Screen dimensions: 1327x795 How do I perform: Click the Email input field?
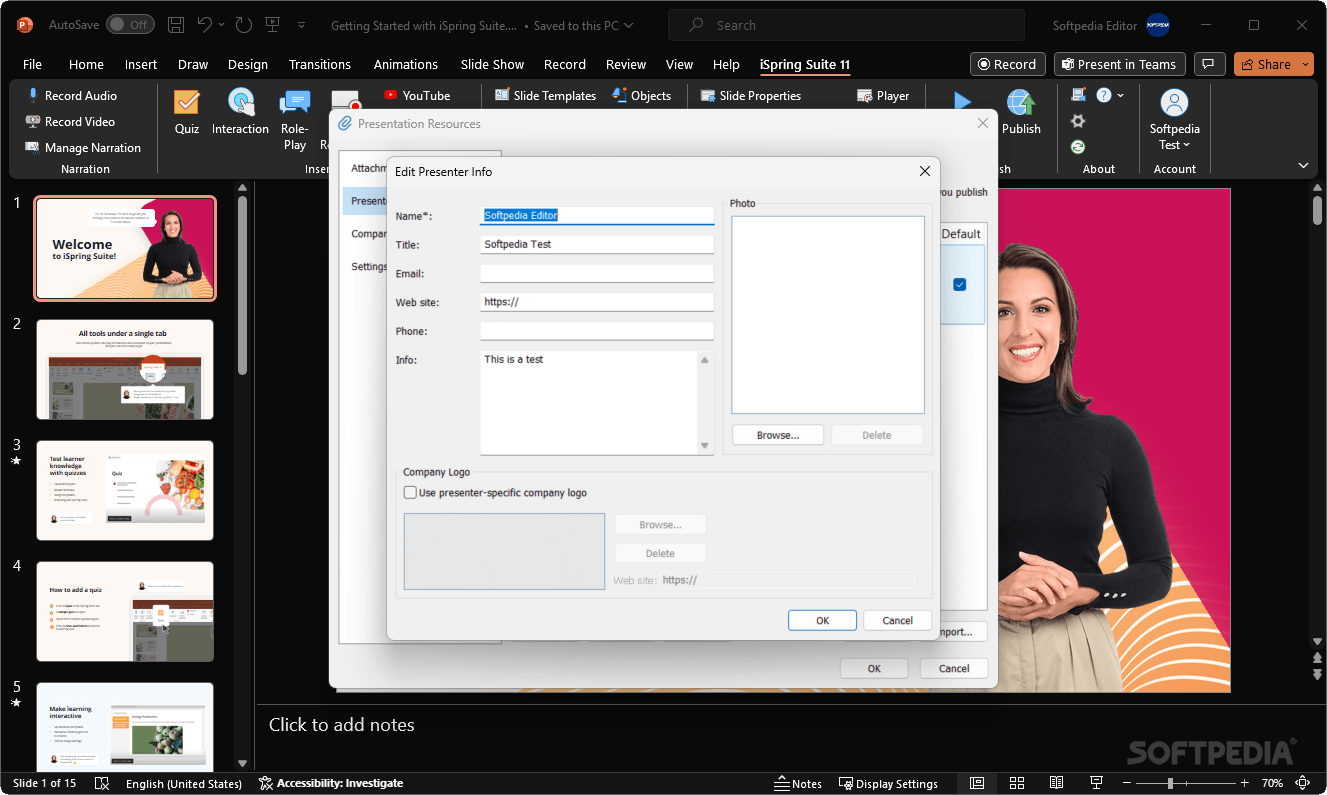pyautogui.click(x=597, y=273)
